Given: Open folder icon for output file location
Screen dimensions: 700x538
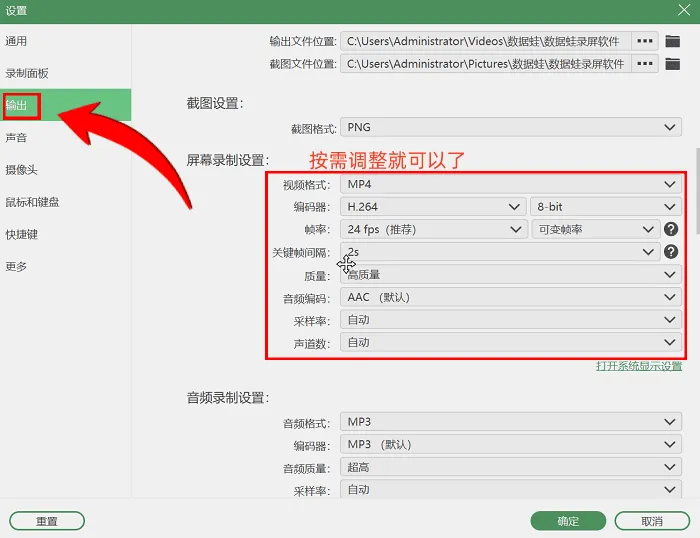Looking at the screenshot, I should [672, 41].
